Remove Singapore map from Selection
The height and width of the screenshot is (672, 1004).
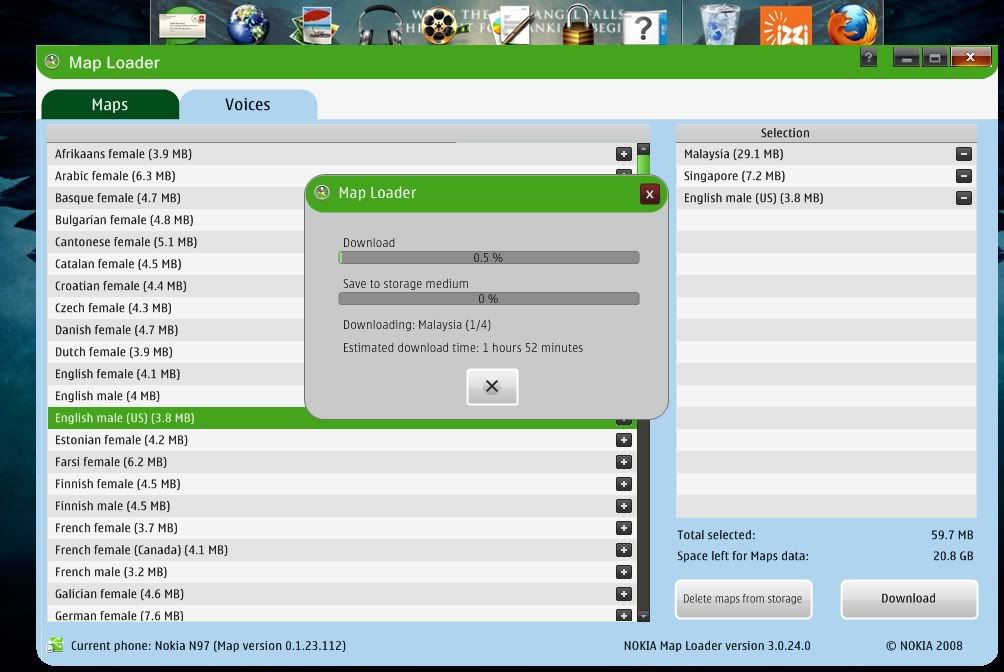(963, 176)
